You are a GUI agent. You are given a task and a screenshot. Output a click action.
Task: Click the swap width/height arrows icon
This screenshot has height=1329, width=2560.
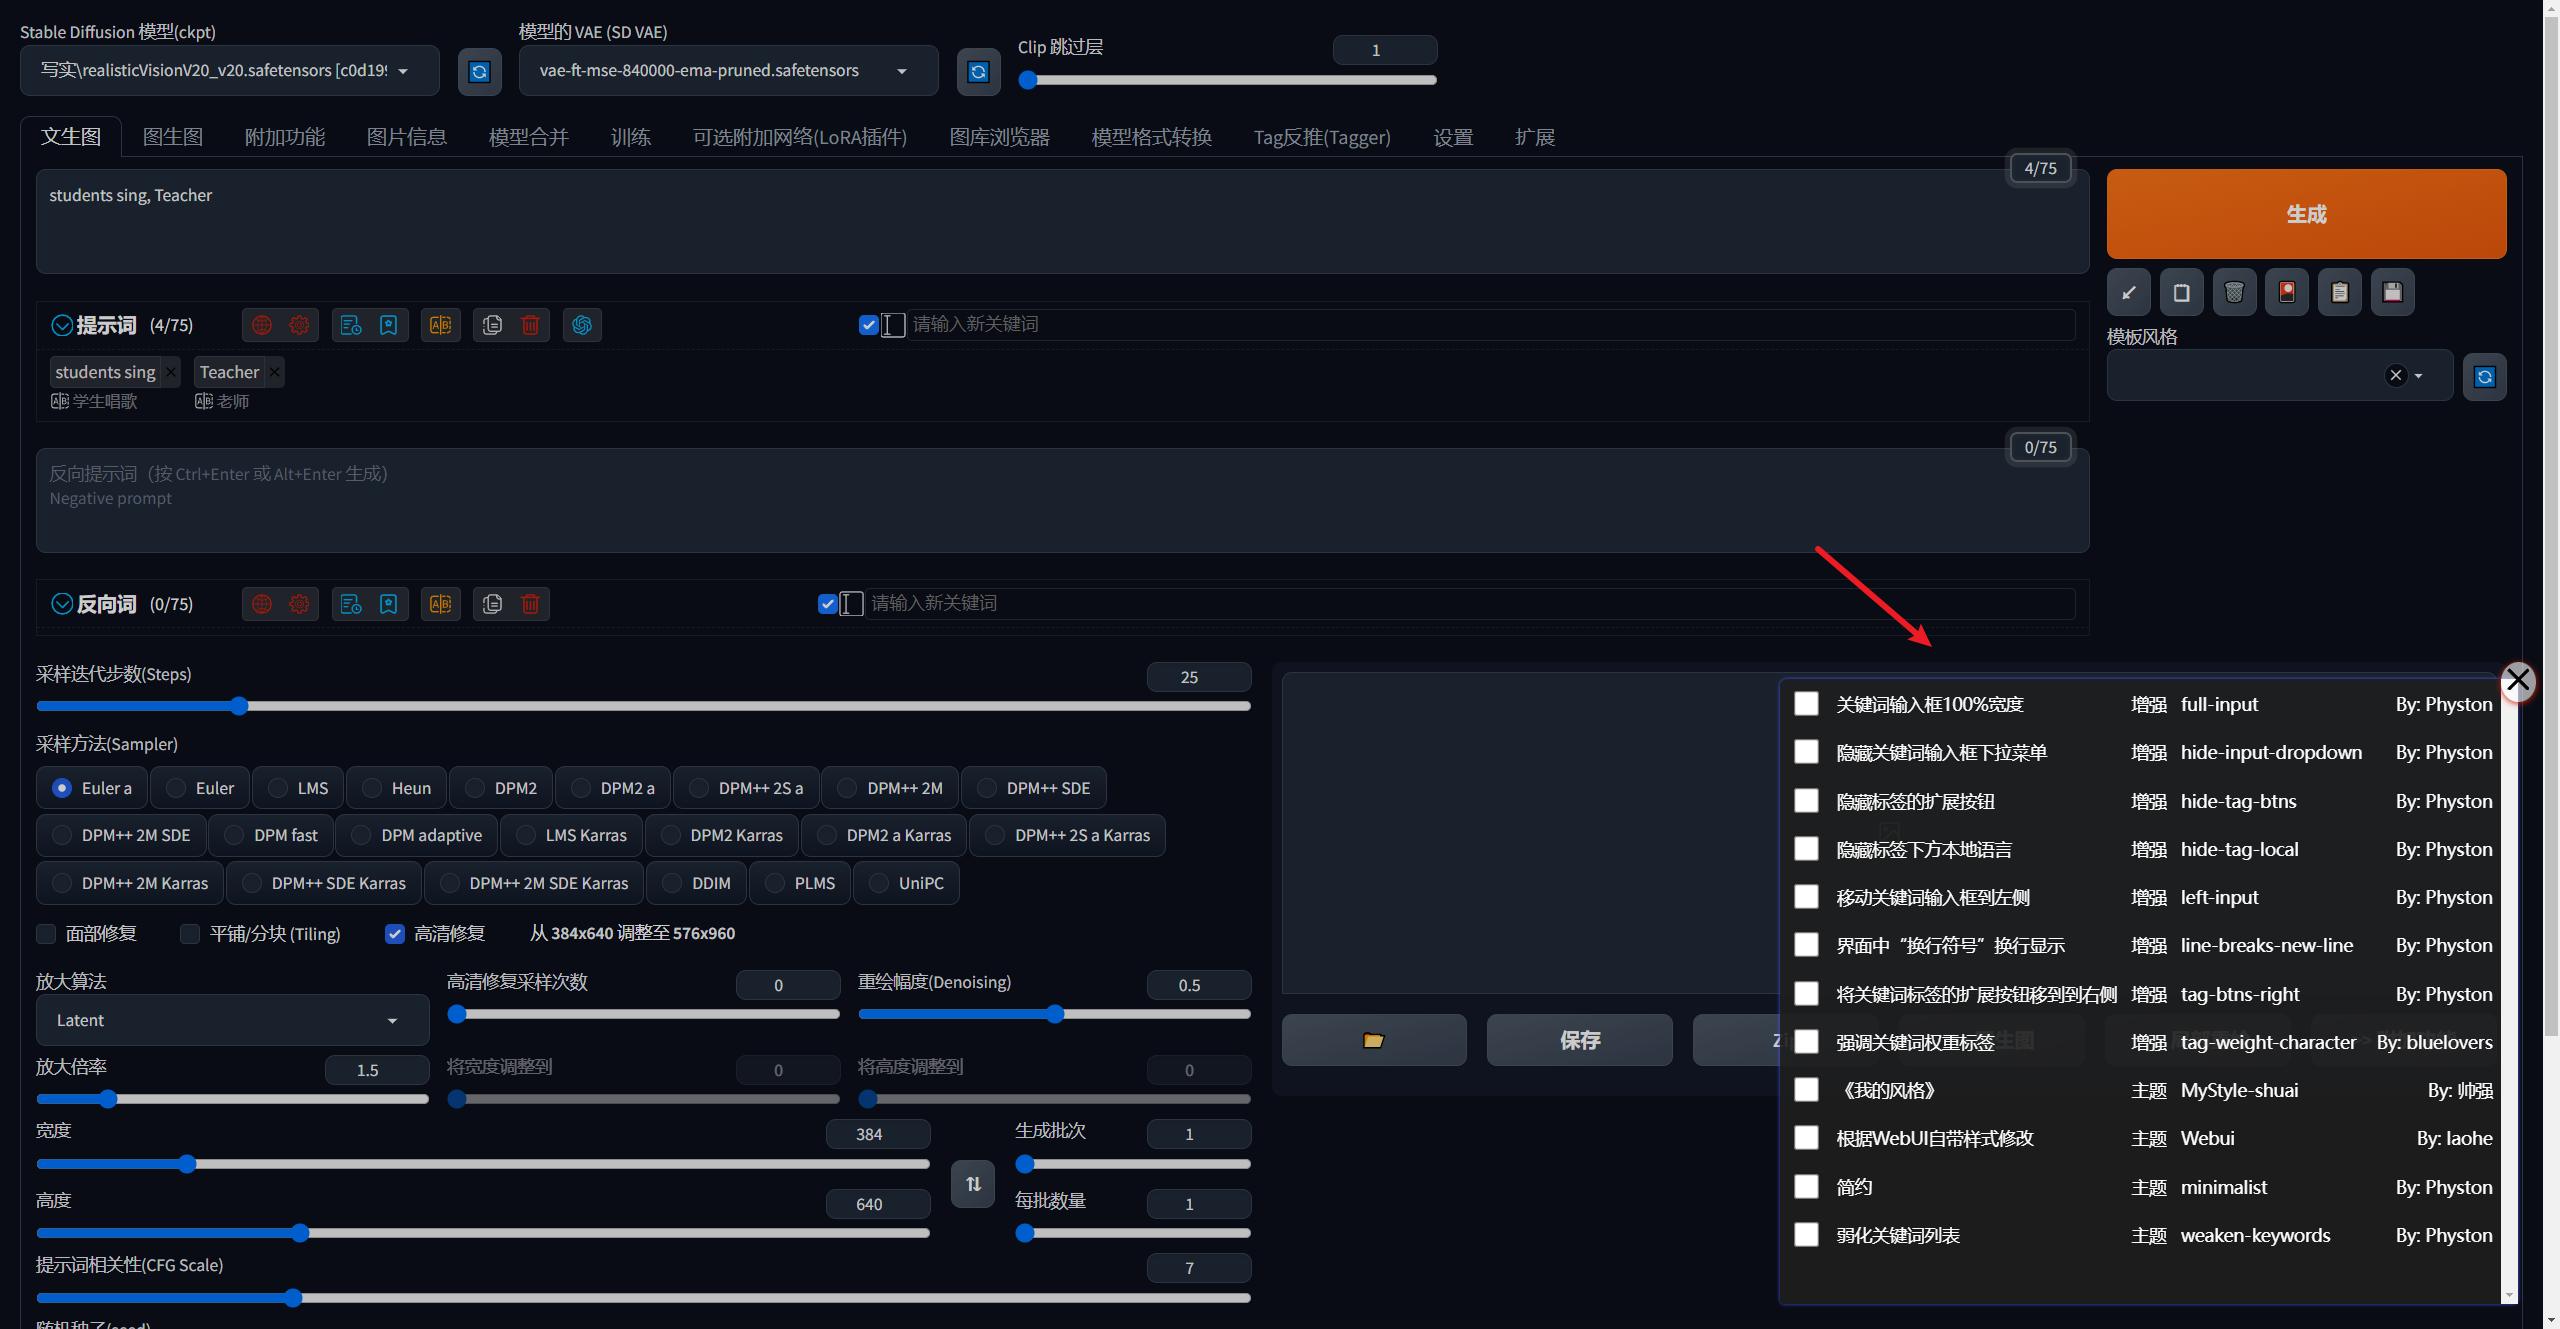tap(973, 1184)
